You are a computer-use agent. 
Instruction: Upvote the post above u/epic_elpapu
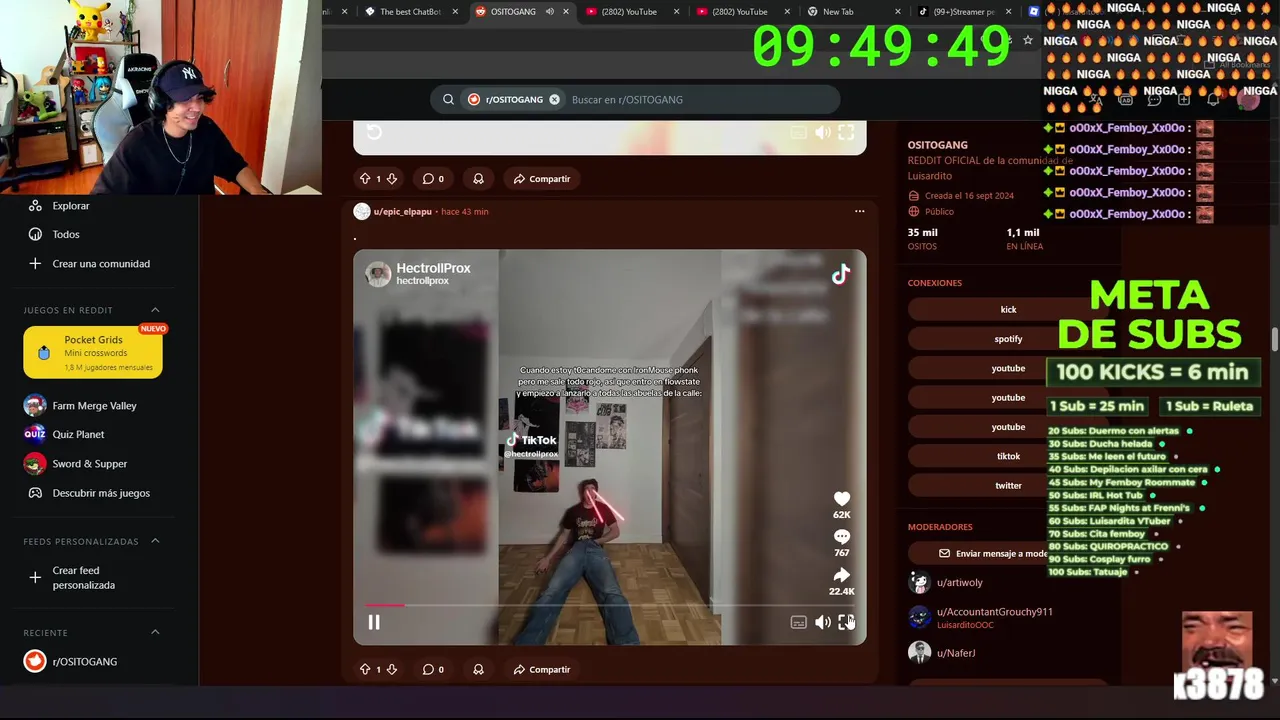[x=365, y=179]
